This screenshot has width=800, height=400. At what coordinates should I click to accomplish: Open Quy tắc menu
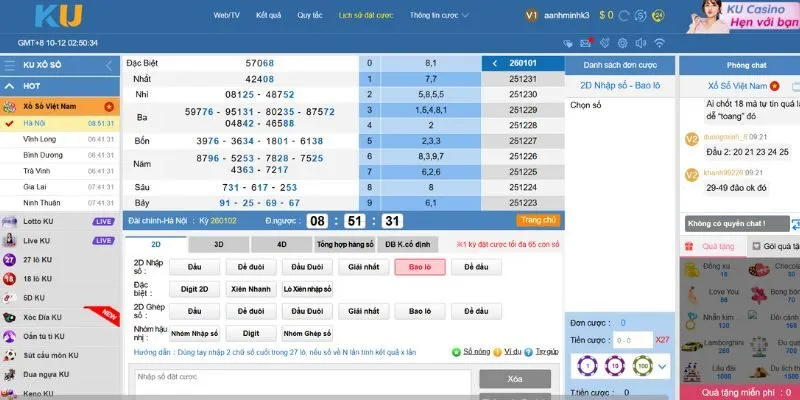310,15
